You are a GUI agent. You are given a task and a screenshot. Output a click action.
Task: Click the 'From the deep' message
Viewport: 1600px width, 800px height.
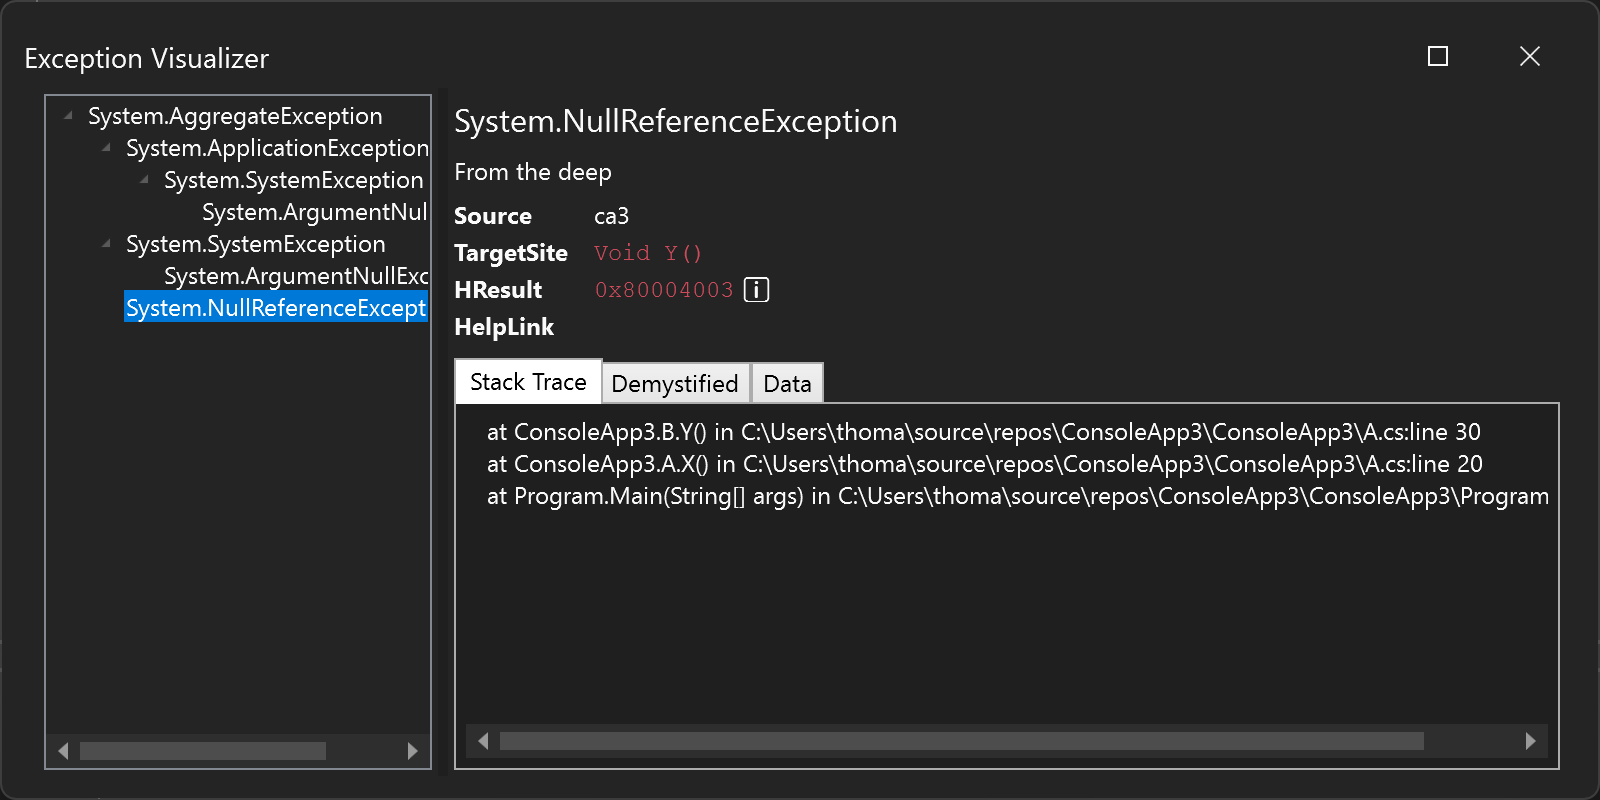click(x=533, y=172)
